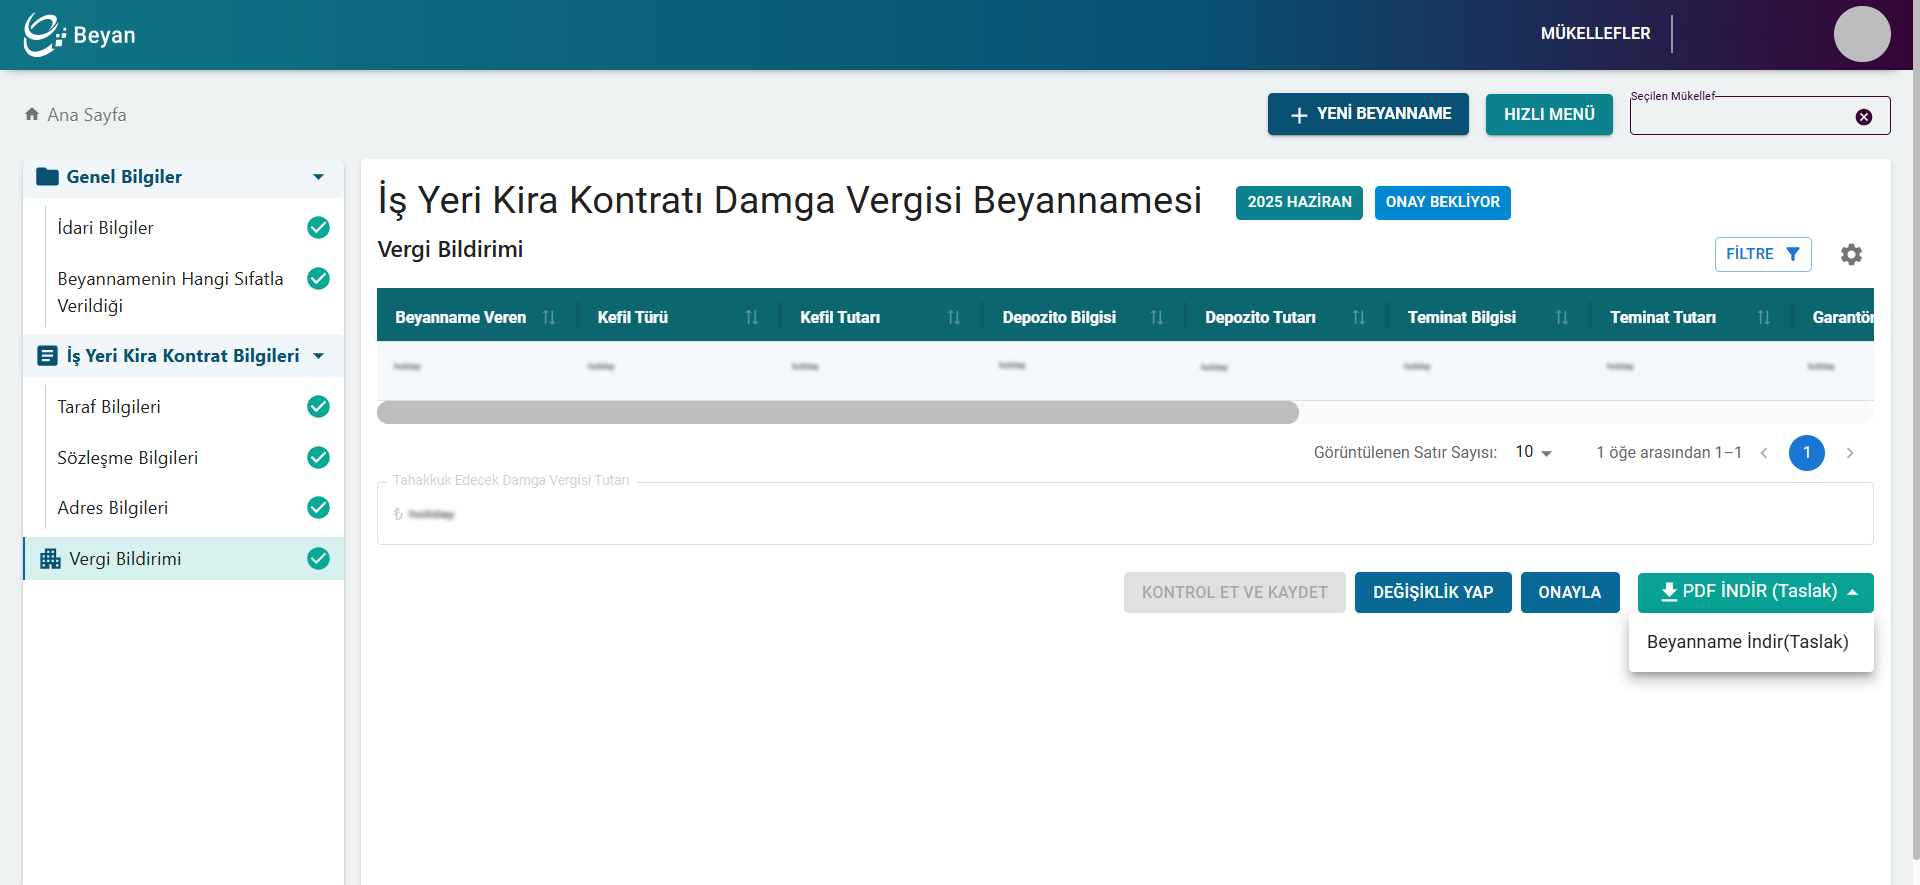Click the İş Yeri Kira Kontrat document icon

[x=47, y=356]
